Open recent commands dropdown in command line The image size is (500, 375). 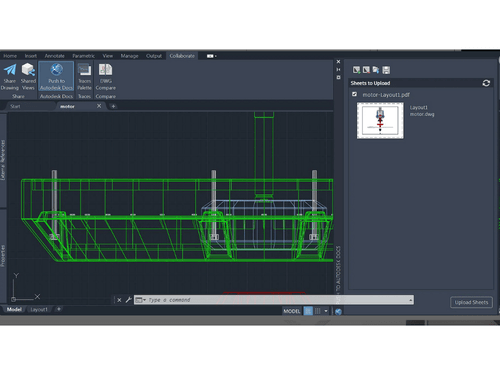[x=140, y=300]
